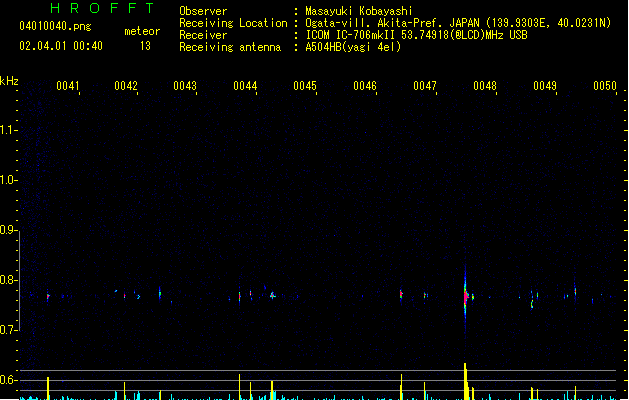Screen dimensions: 629x400
Task: Click the 1.1 kHz axis label
Action: click(8, 130)
